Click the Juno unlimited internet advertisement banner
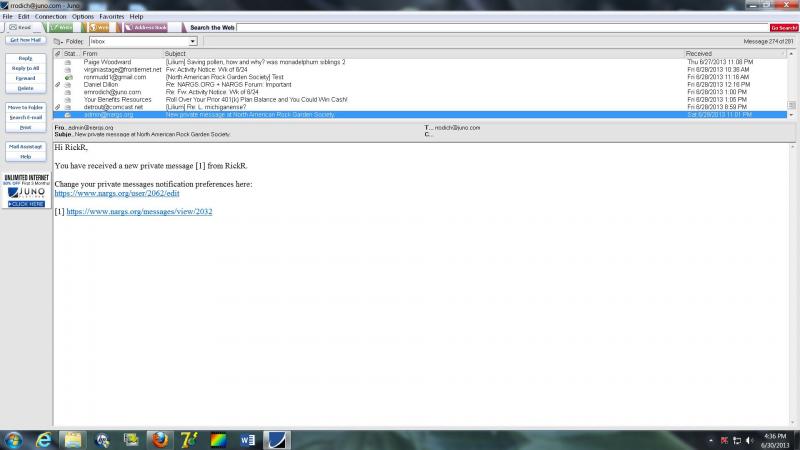Image resolution: width=800 pixels, height=450 pixels. (x=25, y=190)
